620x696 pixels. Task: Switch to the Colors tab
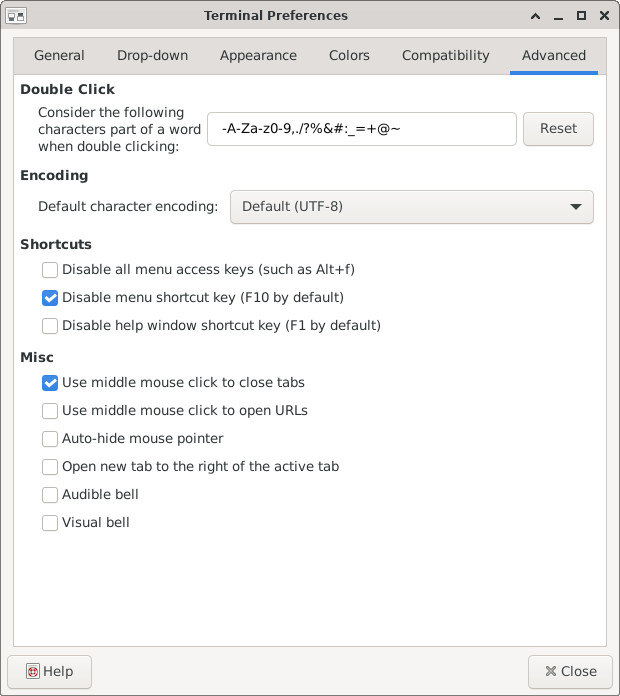pyautogui.click(x=349, y=55)
